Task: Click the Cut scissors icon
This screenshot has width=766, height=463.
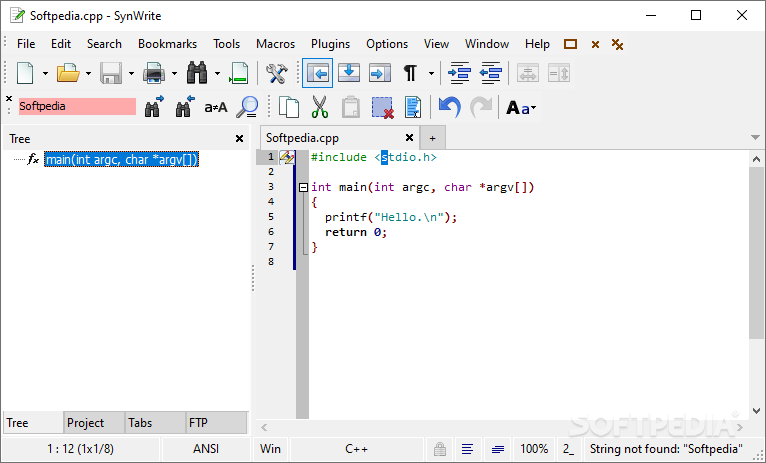Action: click(x=319, y=107)
